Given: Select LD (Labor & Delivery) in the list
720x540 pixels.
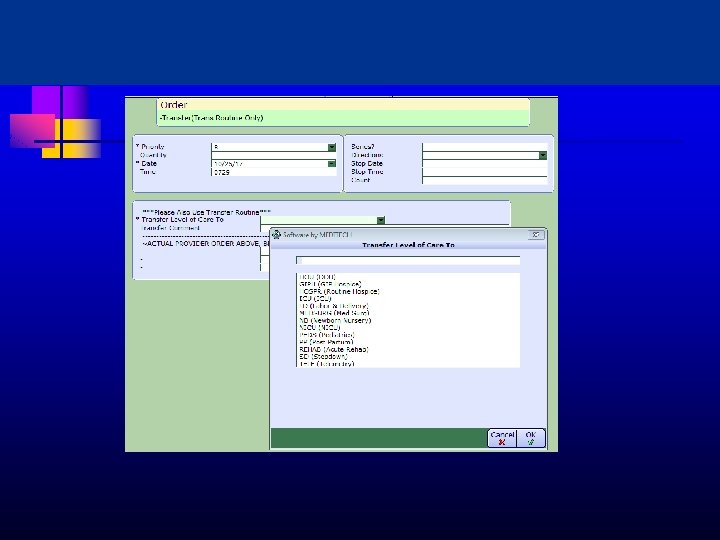Looking at the screenshot, I should pyautogui.click(x=334, y=306).
